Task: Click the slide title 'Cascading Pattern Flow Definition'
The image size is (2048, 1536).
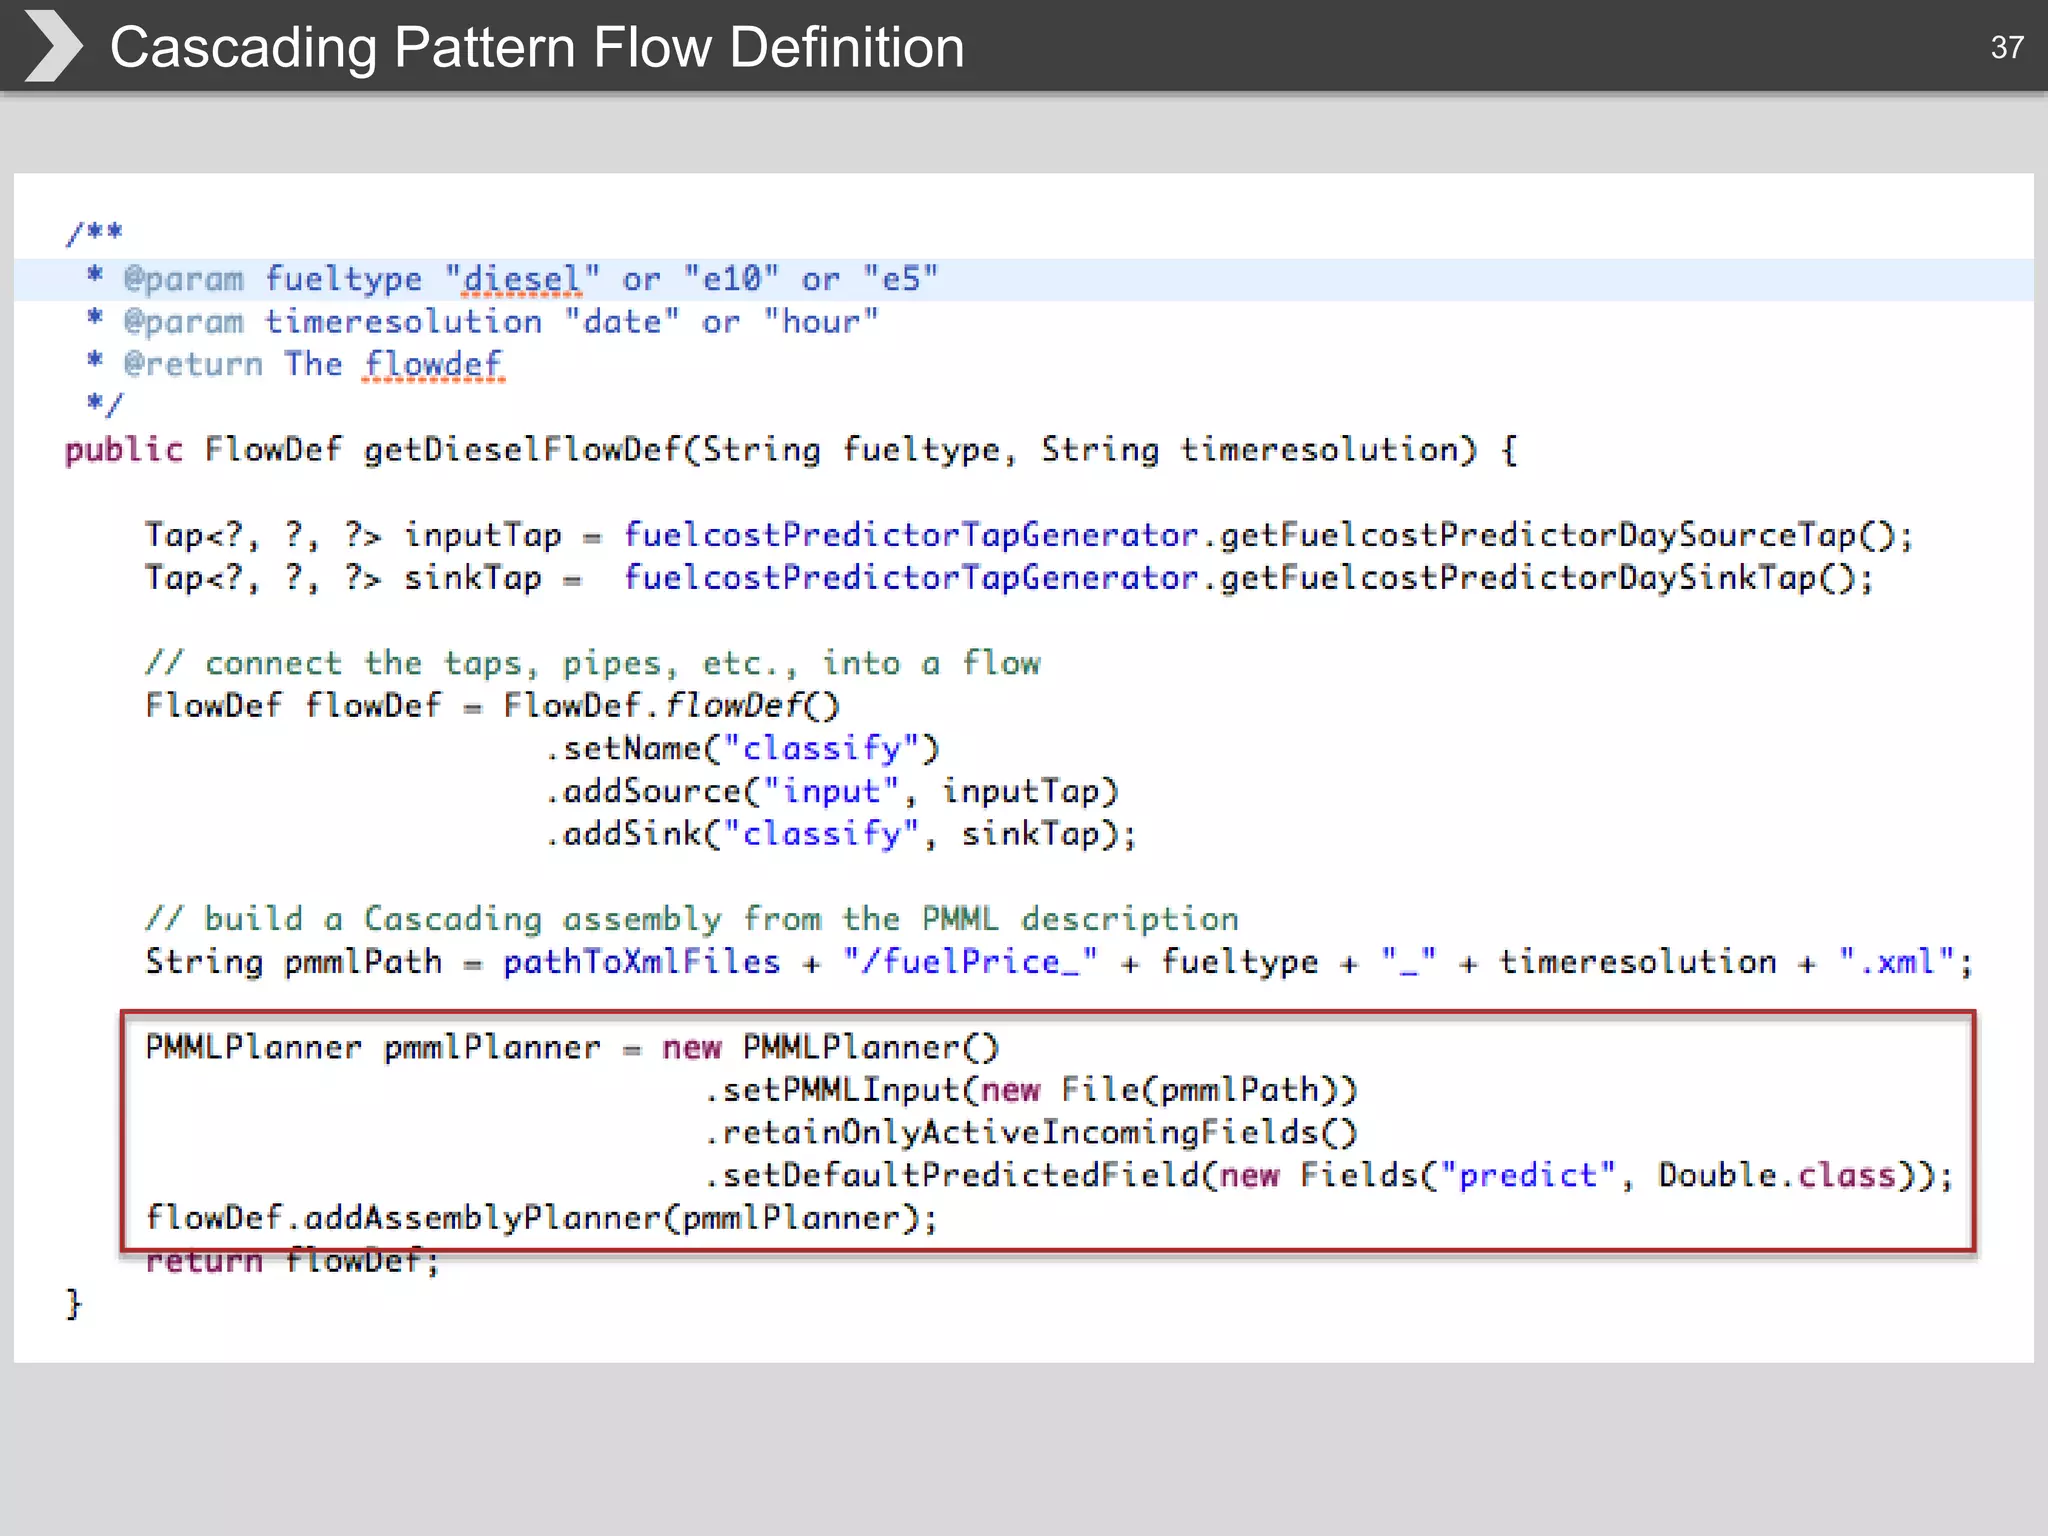Action: [537, 47]
